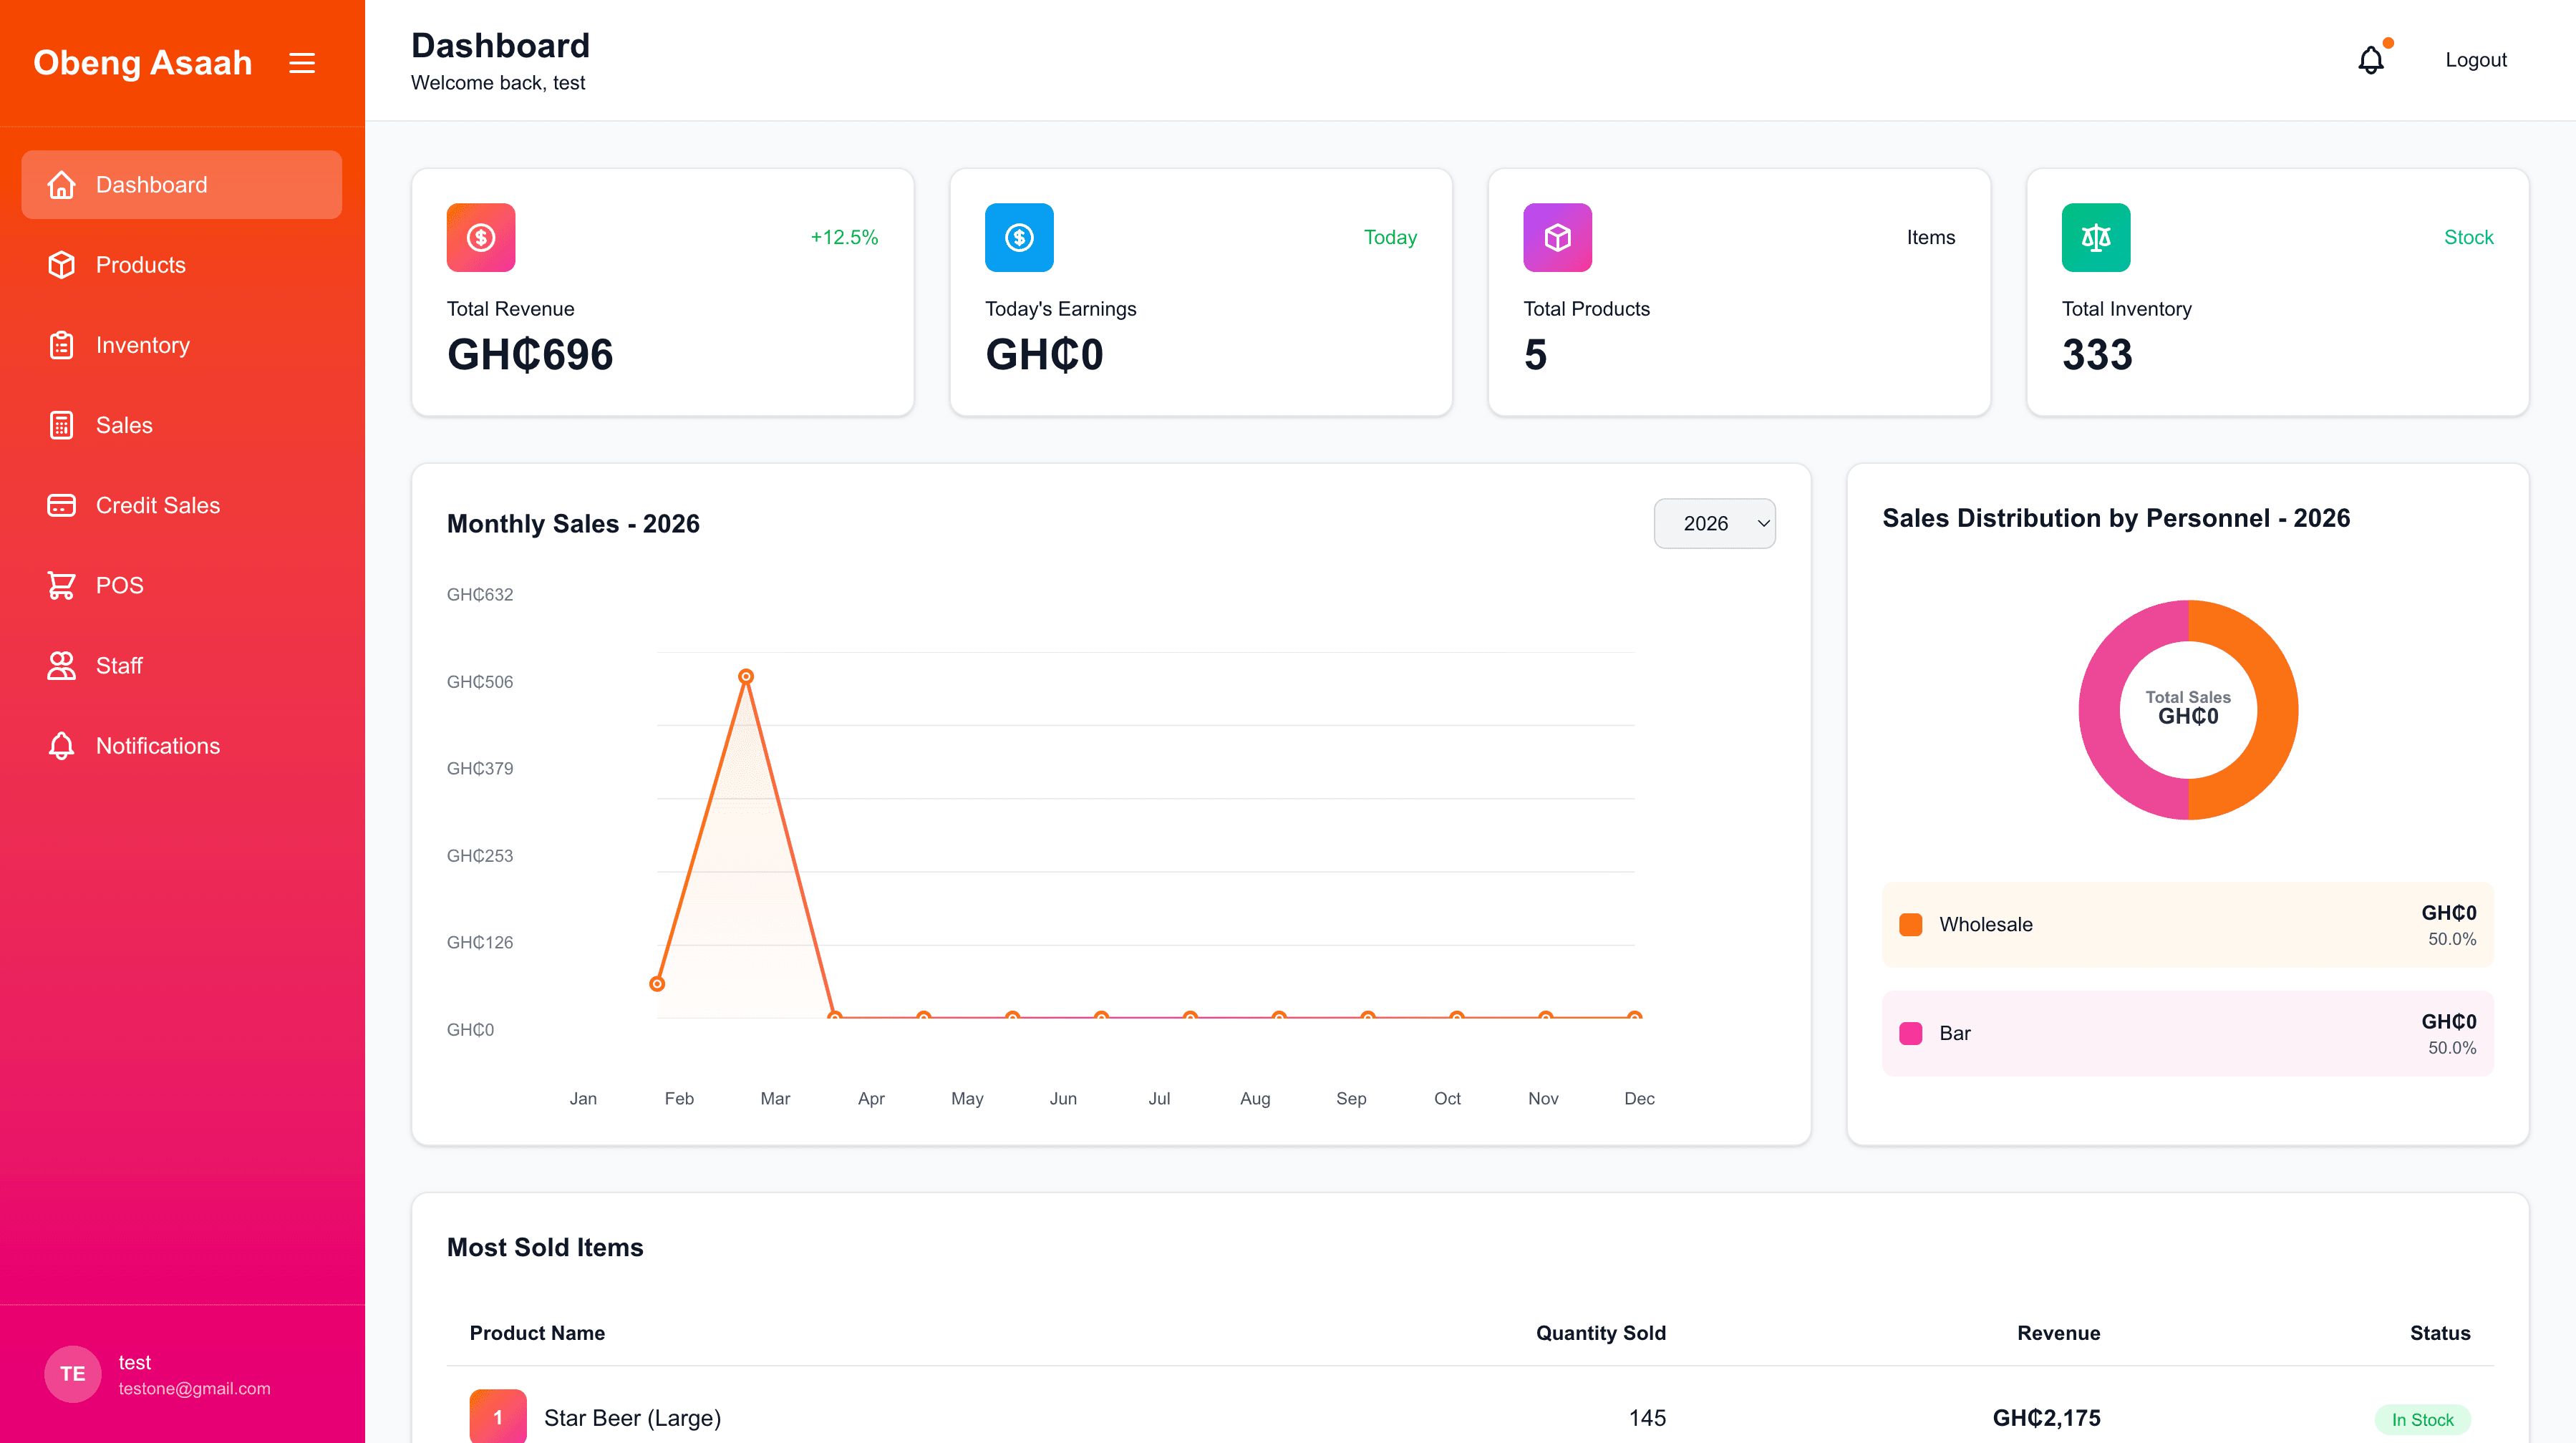Click the In Stock status badge
The height and width of the screenshot is (1443, 2576).
coord(2422,1419)
